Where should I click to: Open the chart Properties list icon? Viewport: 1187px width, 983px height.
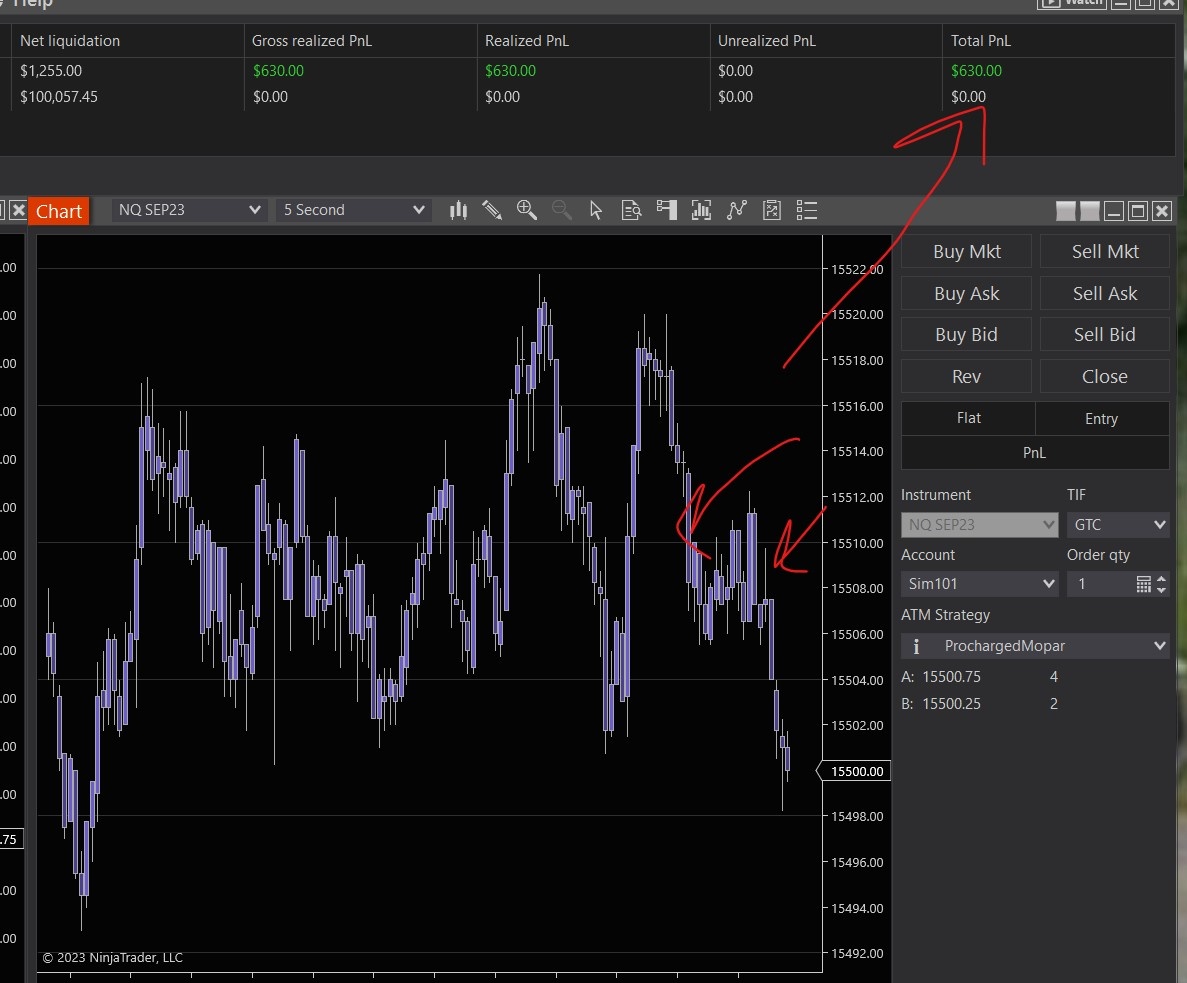[806, 210]
